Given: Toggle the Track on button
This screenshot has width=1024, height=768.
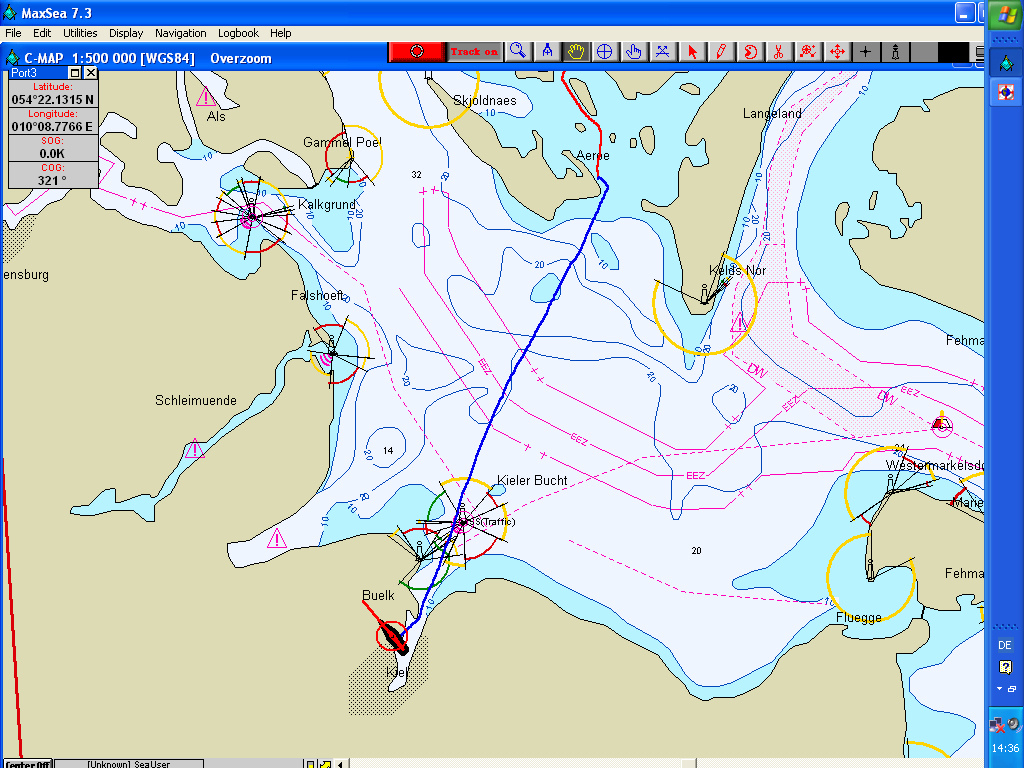Looking at the screenshot, I should [x=474, y=52].
